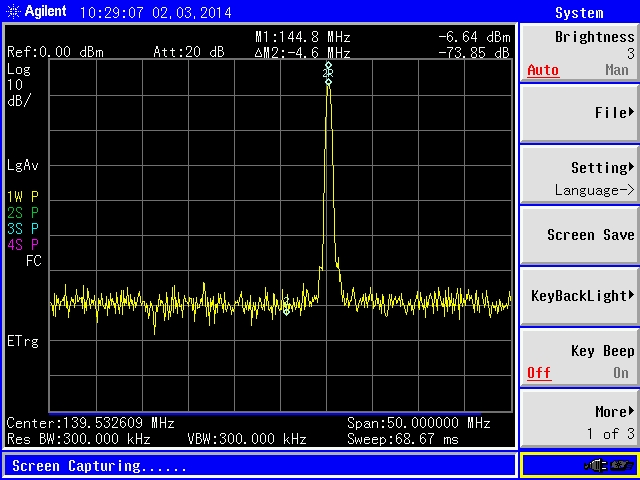Select the 1W P trace indicator
Viewport: 640px width, 480px height.
click(x=22, y=197)
